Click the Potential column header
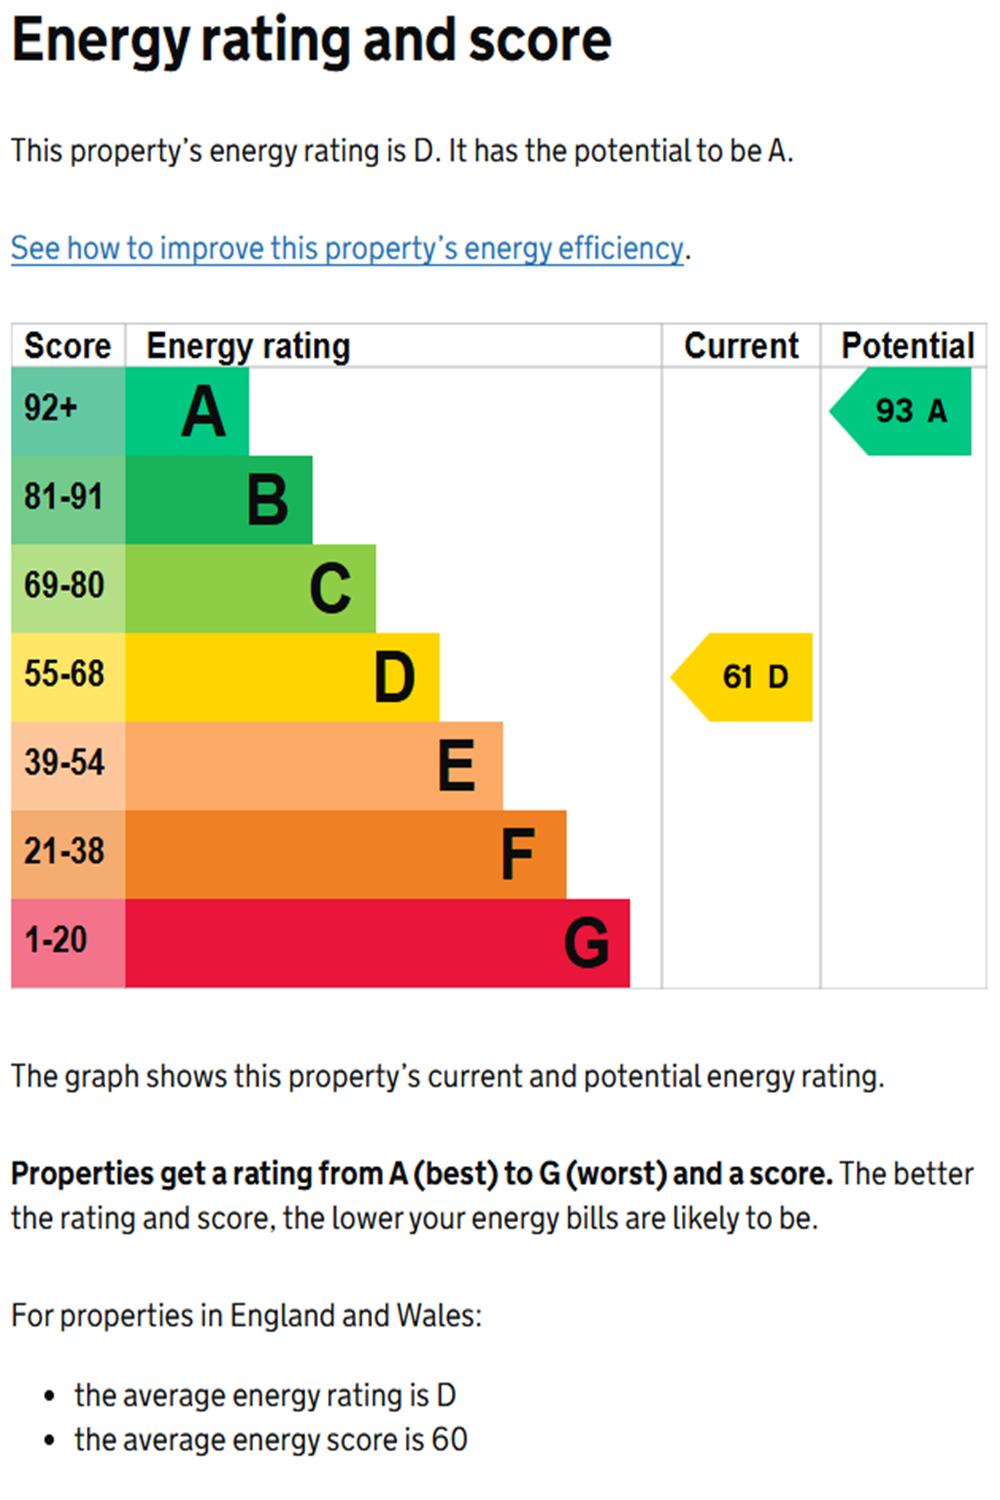This screenshot has height=1500, width=1000. [907, 346]
